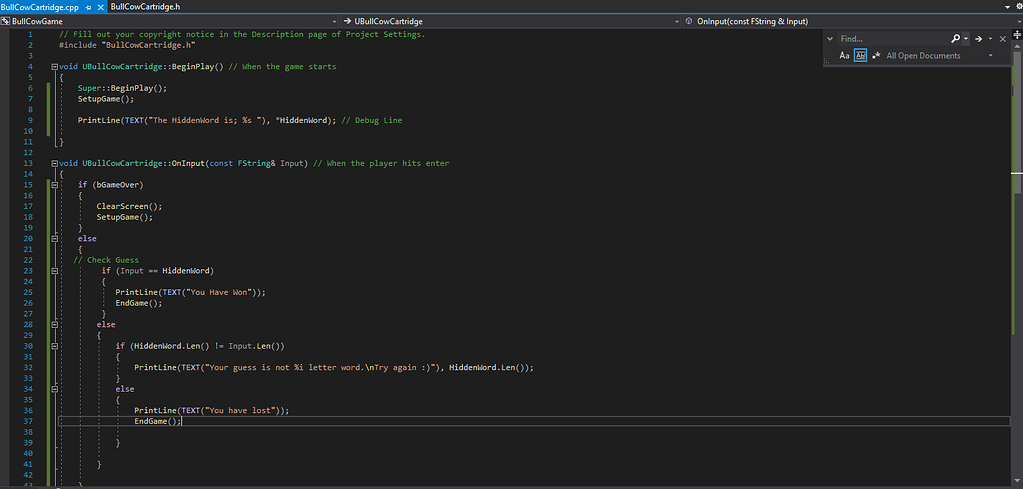Viewport: 1023px width, 489px height.
Task: Click the copyright notice comment on line 1
Action: coord(242,35)
